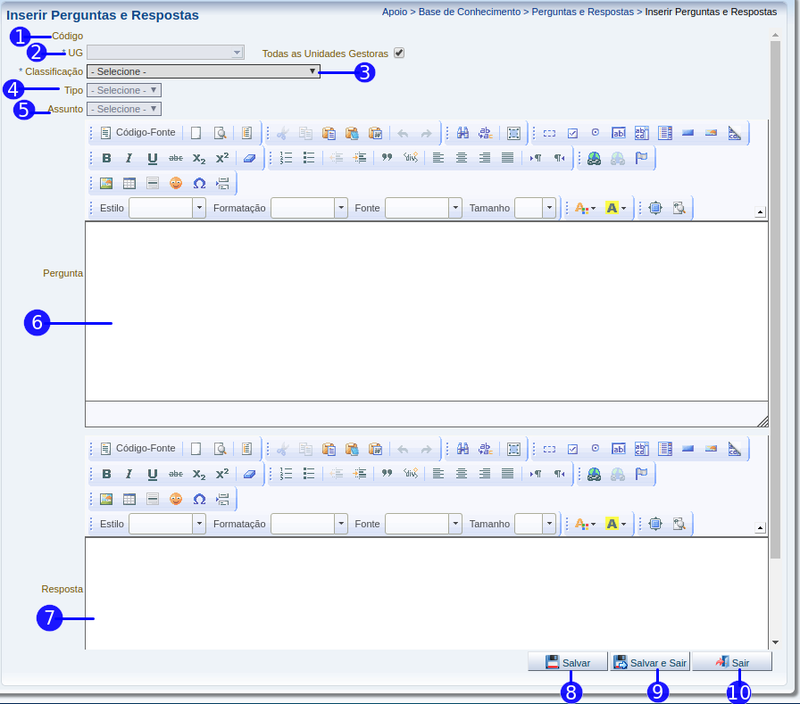Viewport: 800px width, 704px height.
Task: Click the Salvar button
Action: click(568, 662)
